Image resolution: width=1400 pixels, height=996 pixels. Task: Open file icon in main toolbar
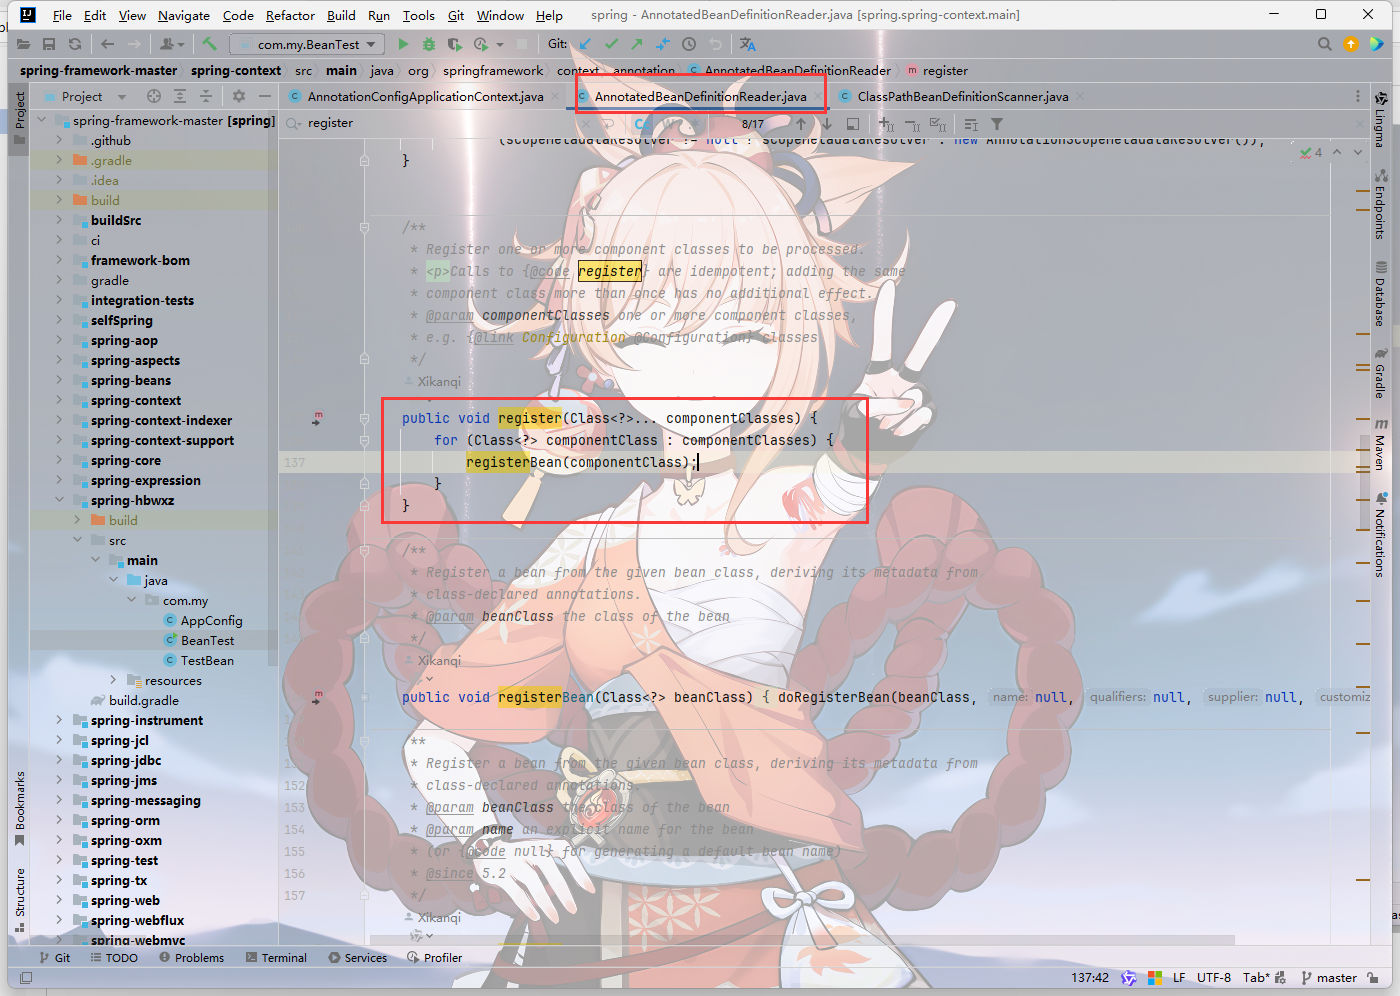23,44
